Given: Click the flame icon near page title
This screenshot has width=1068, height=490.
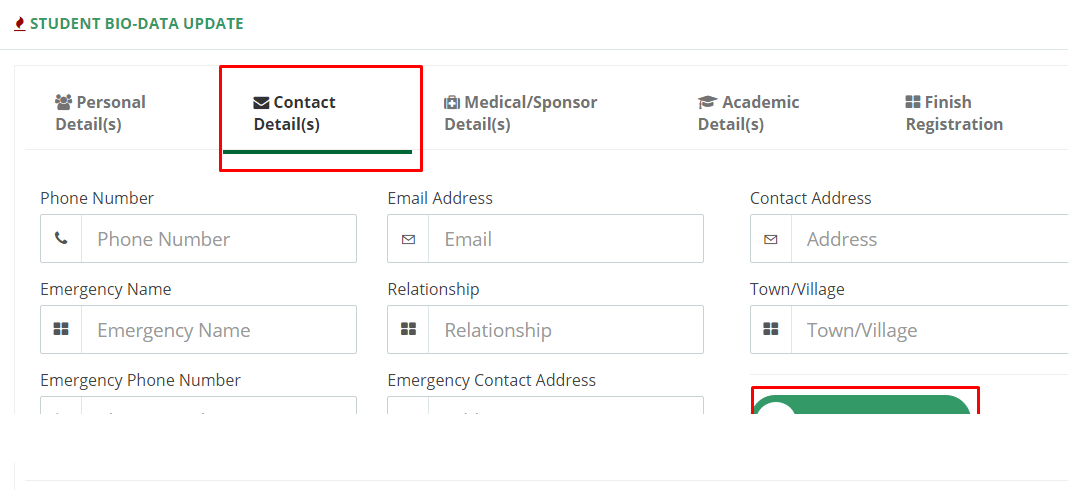Looking at the screenshot, I should (20, 24).
